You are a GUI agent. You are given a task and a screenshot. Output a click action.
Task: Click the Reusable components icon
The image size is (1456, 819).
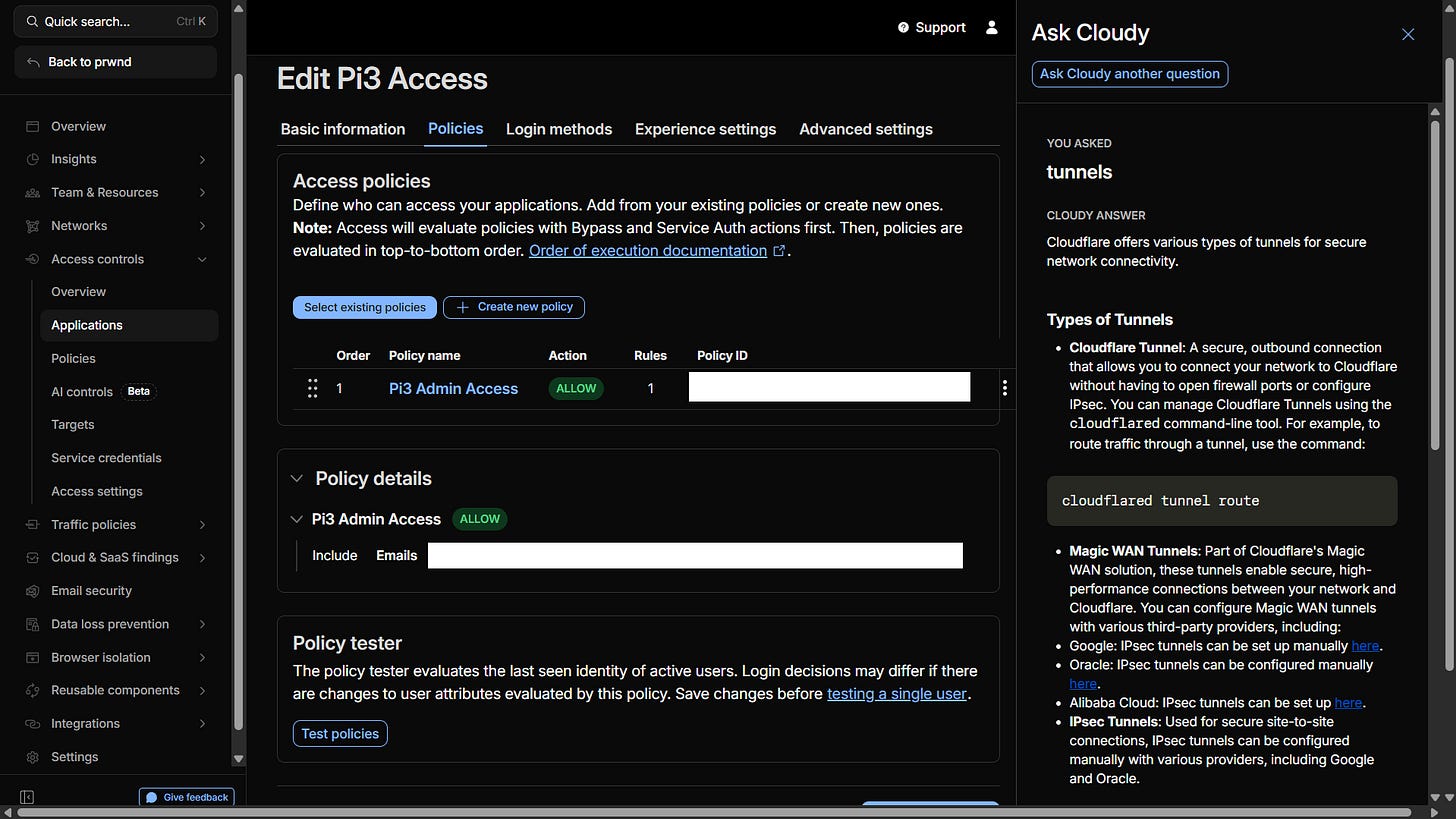(32, 690)
